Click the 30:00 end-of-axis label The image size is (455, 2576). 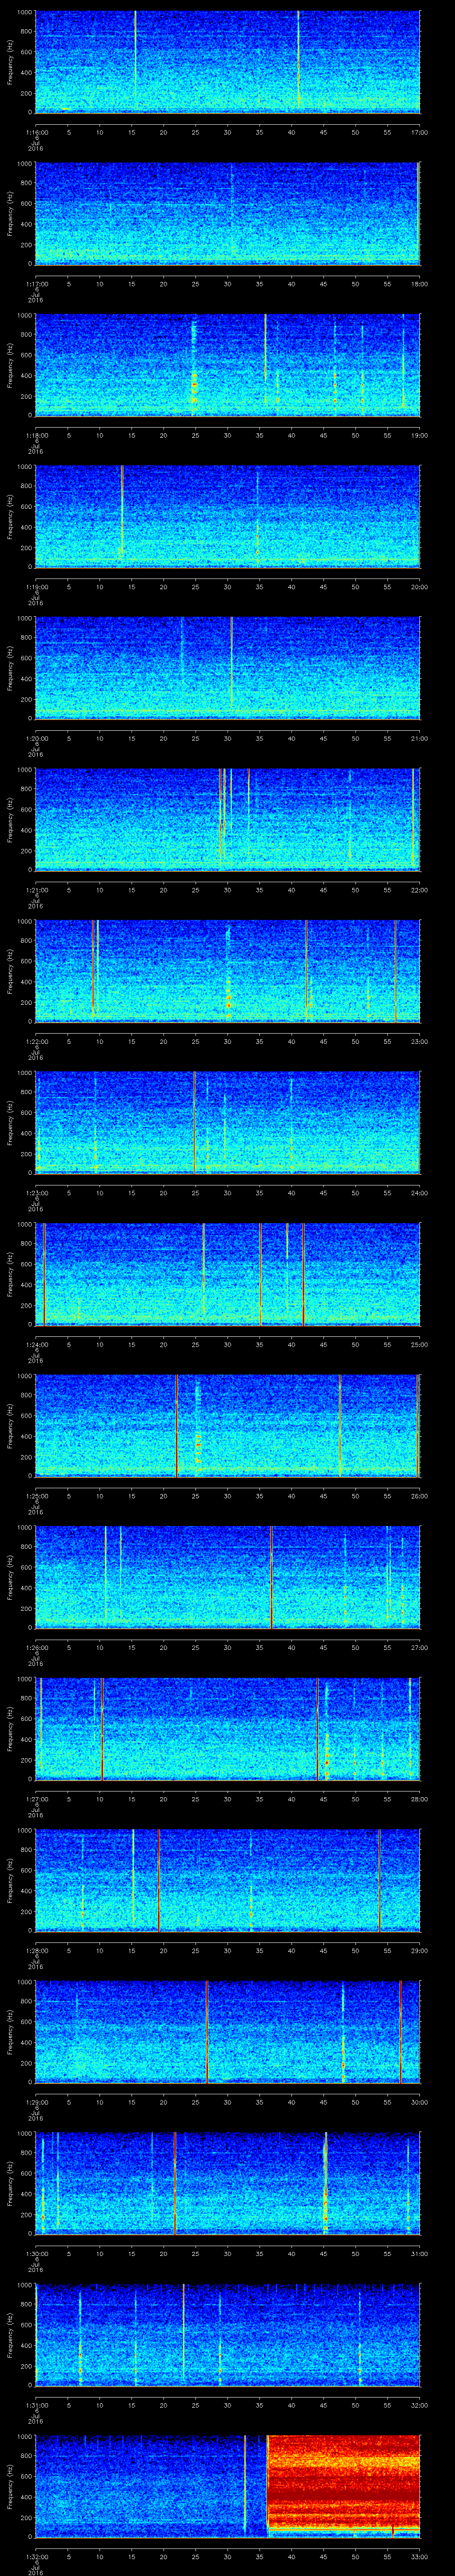420,2102
